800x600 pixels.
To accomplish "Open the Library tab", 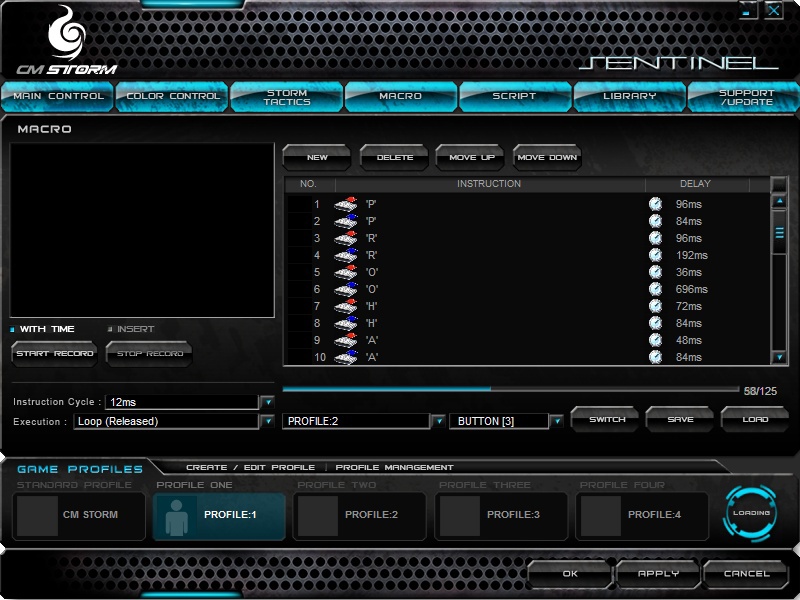I will (629, 96).
